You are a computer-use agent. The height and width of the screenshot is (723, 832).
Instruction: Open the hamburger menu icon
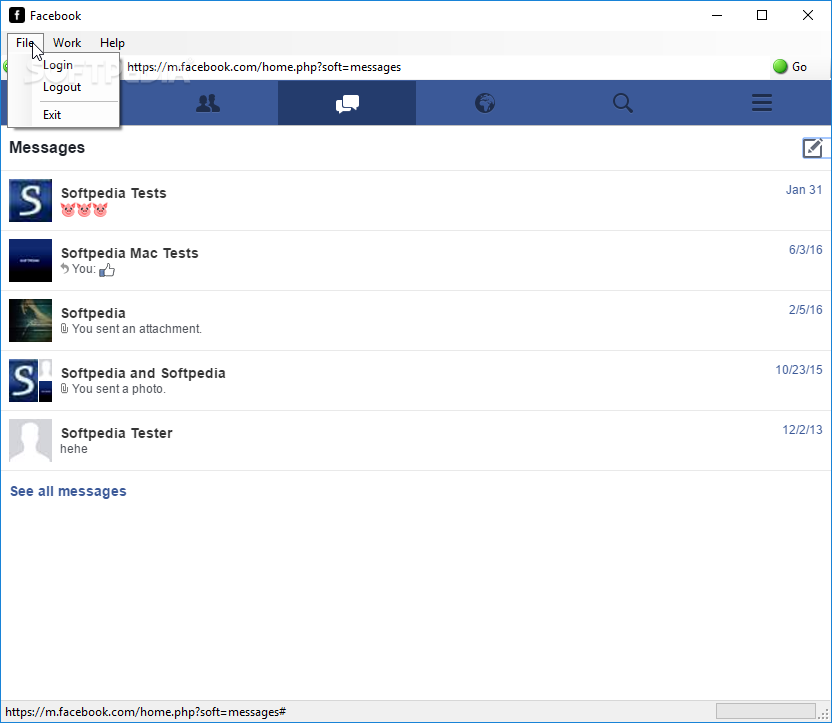(762, 103)
